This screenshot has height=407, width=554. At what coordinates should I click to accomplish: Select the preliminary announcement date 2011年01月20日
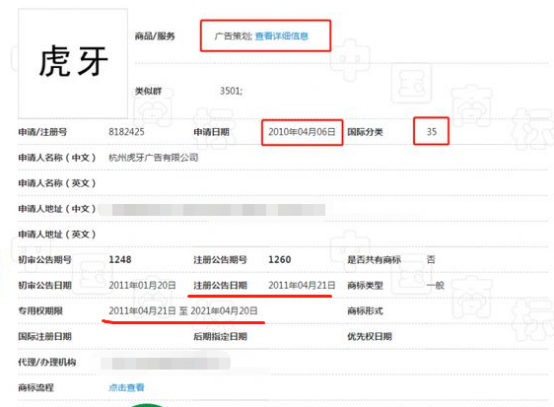tap(142, 285)
